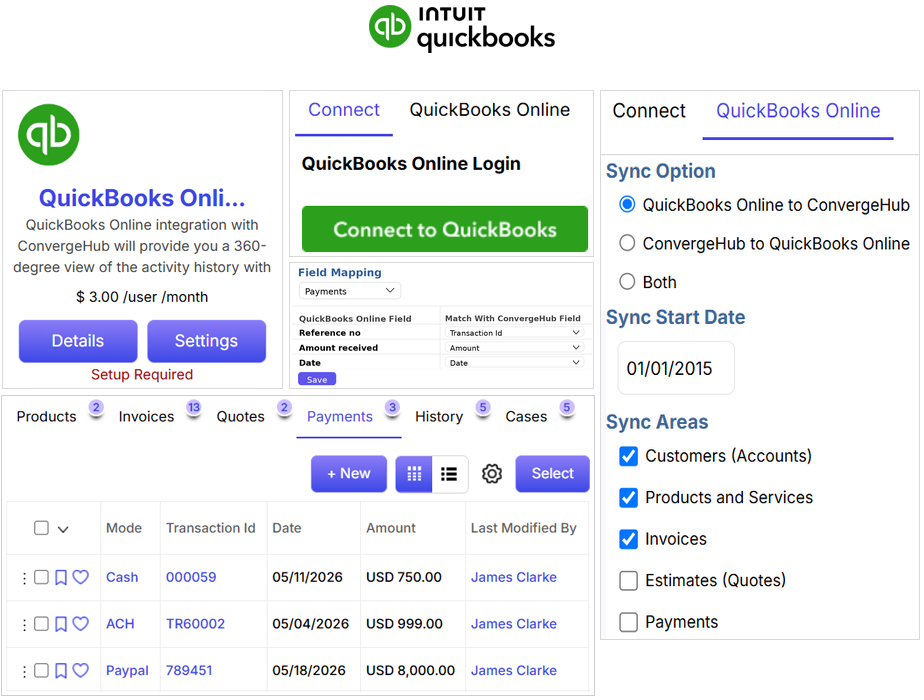The image size is (924, 700).
Task: Favorite the Cash payment row heart
Action: point(81,577)
